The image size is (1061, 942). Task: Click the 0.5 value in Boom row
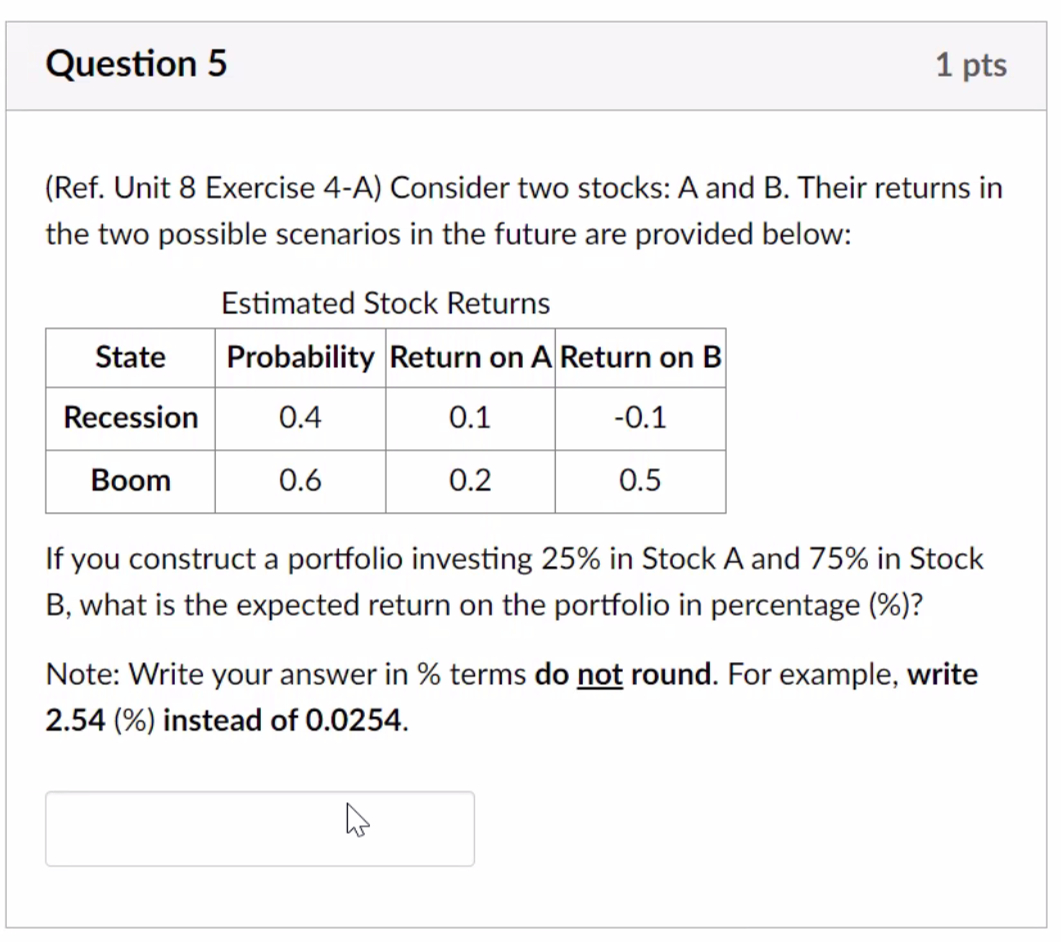[640, 480]
